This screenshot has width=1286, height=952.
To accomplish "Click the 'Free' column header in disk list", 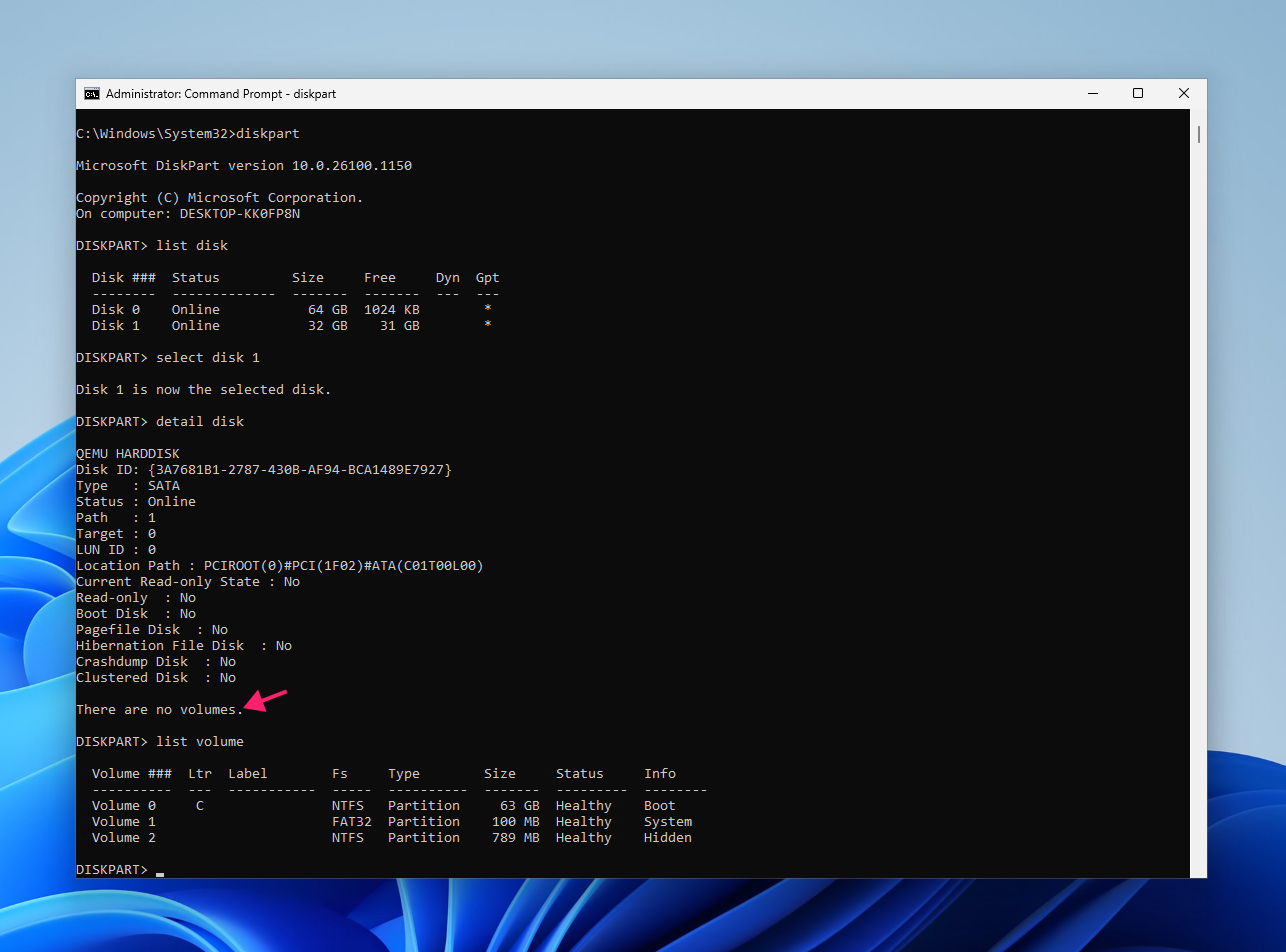I will pos(380,277).
